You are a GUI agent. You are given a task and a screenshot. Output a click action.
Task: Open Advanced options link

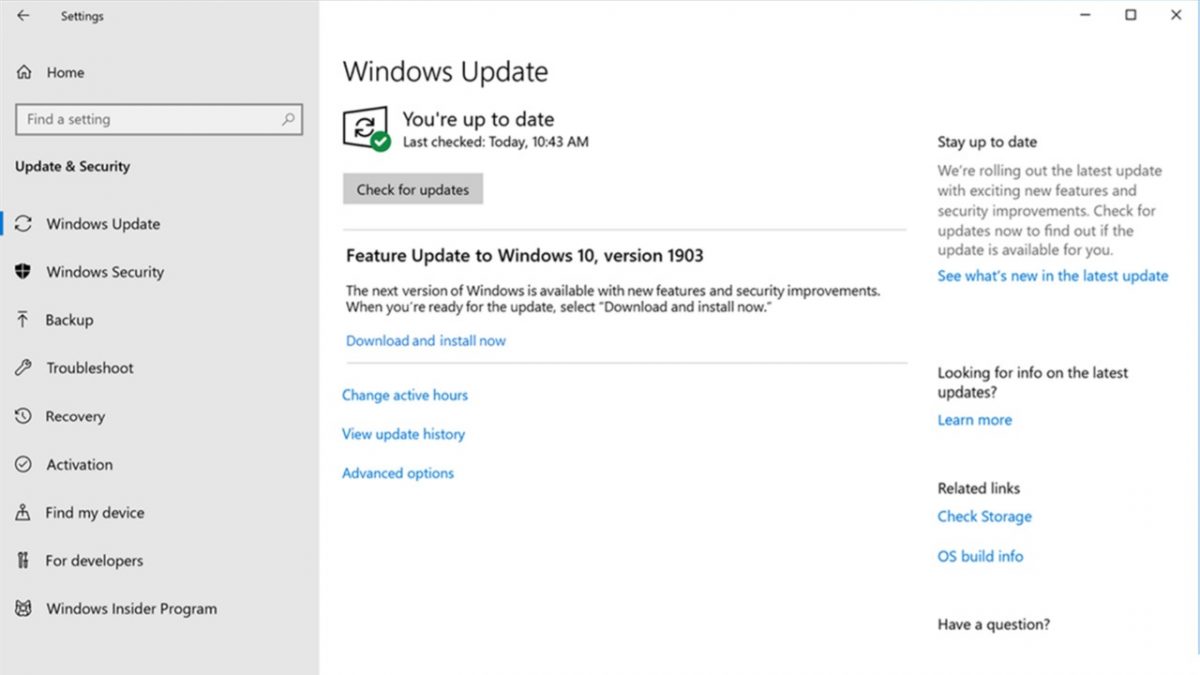[x=398, y=473]
